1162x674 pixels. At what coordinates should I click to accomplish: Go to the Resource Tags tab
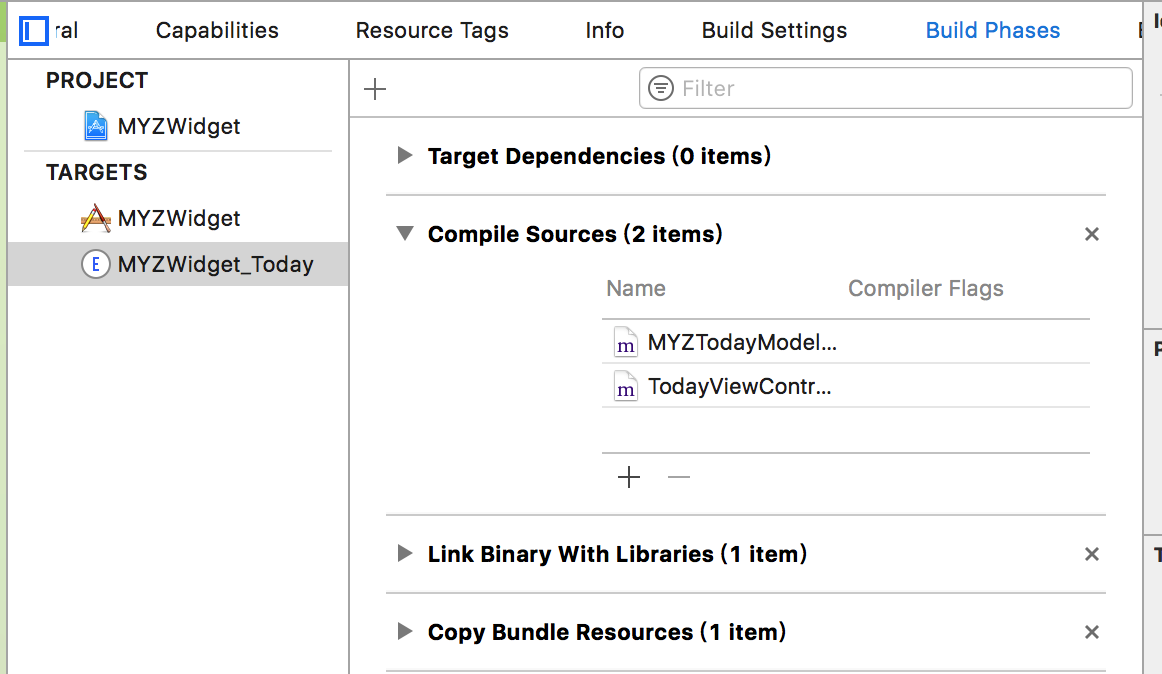pyautogui.click(x=432, y=31)
